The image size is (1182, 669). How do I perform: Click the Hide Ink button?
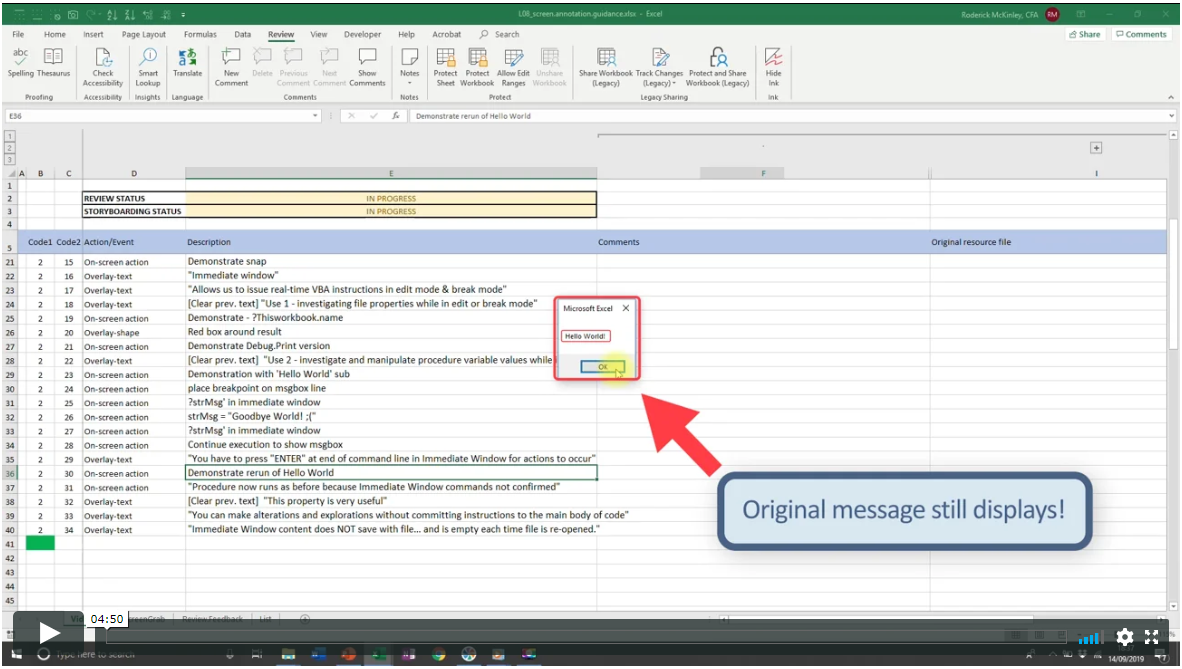click(x=773, y=67)
